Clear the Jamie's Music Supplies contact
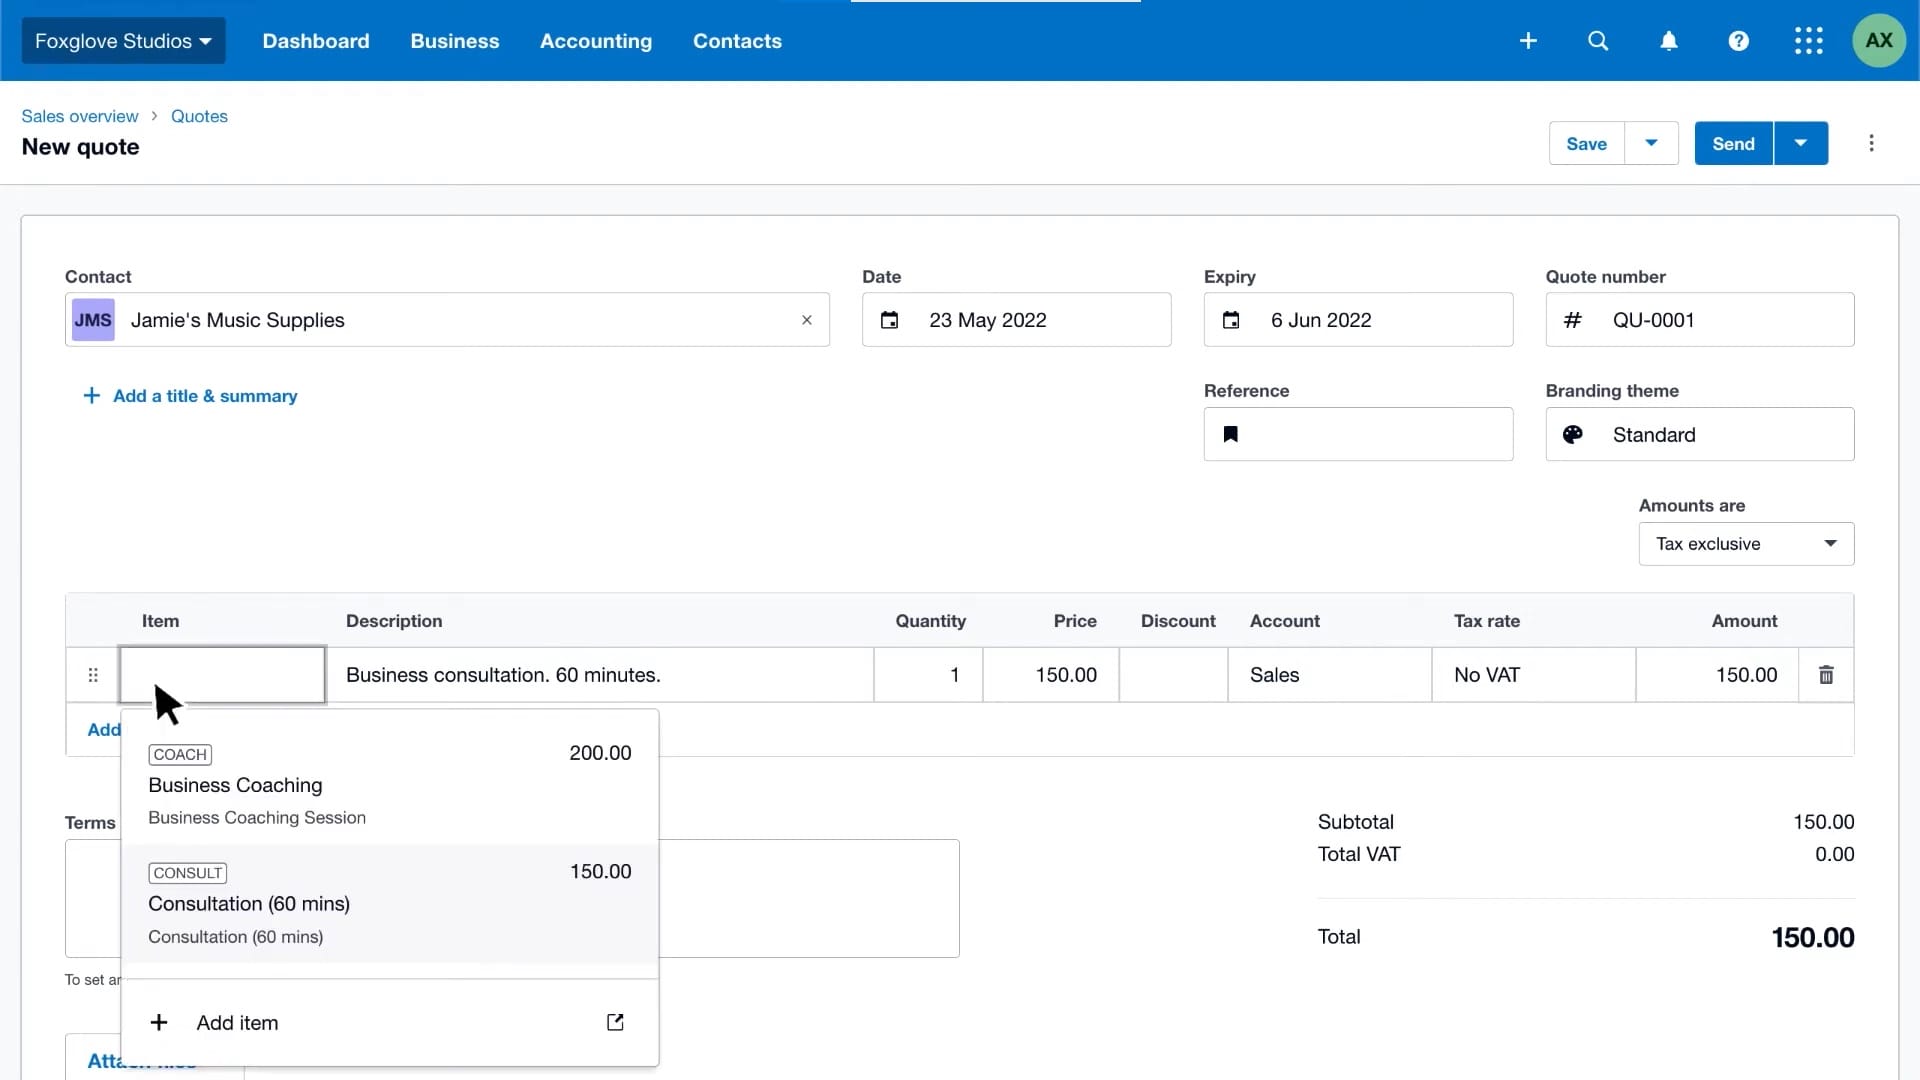 click(807, 320)
